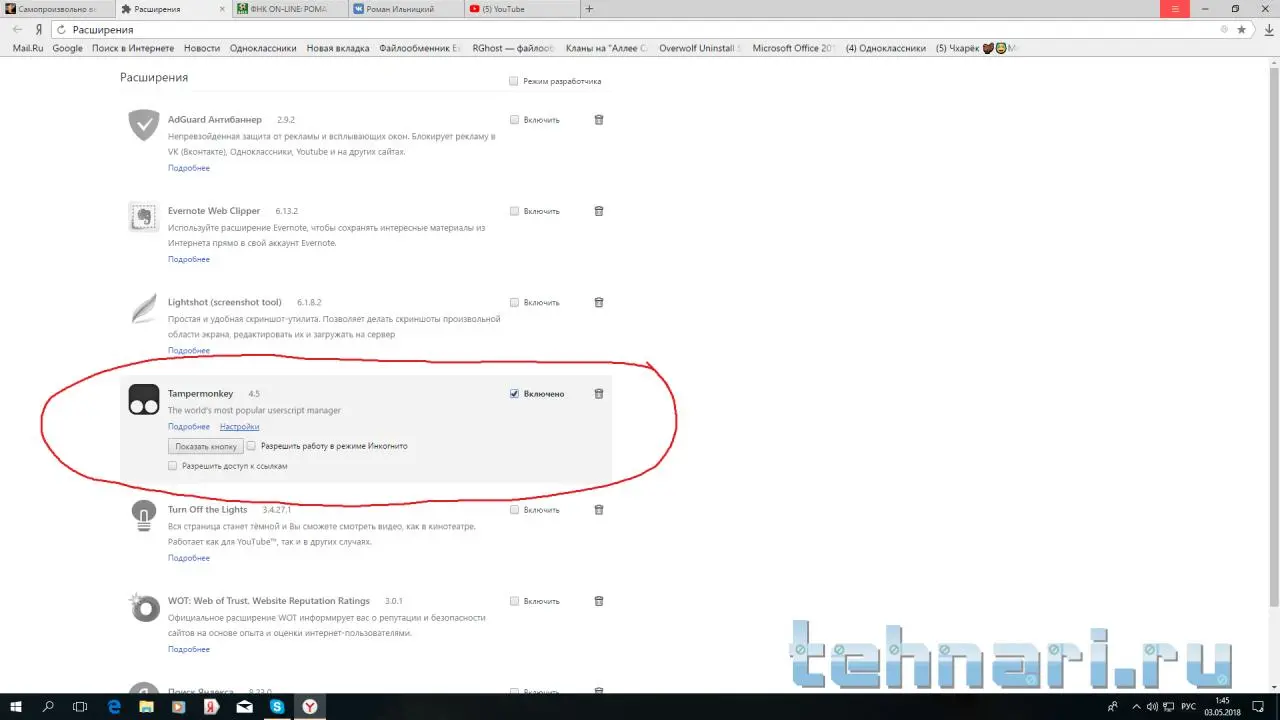Select the 'Расширения' tab
The image size is (1280, 720).
[x=172, y=9]
